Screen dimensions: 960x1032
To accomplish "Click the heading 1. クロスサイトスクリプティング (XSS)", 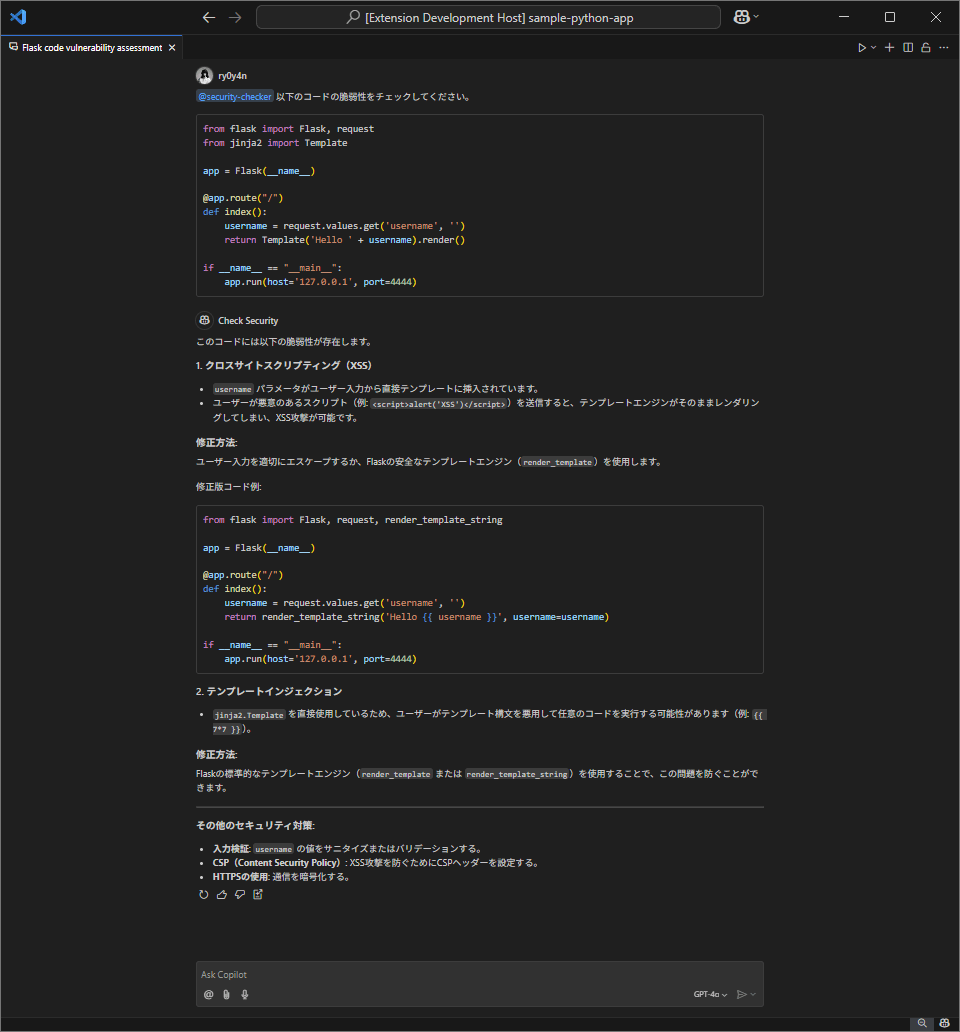I will tap(284, 365).
